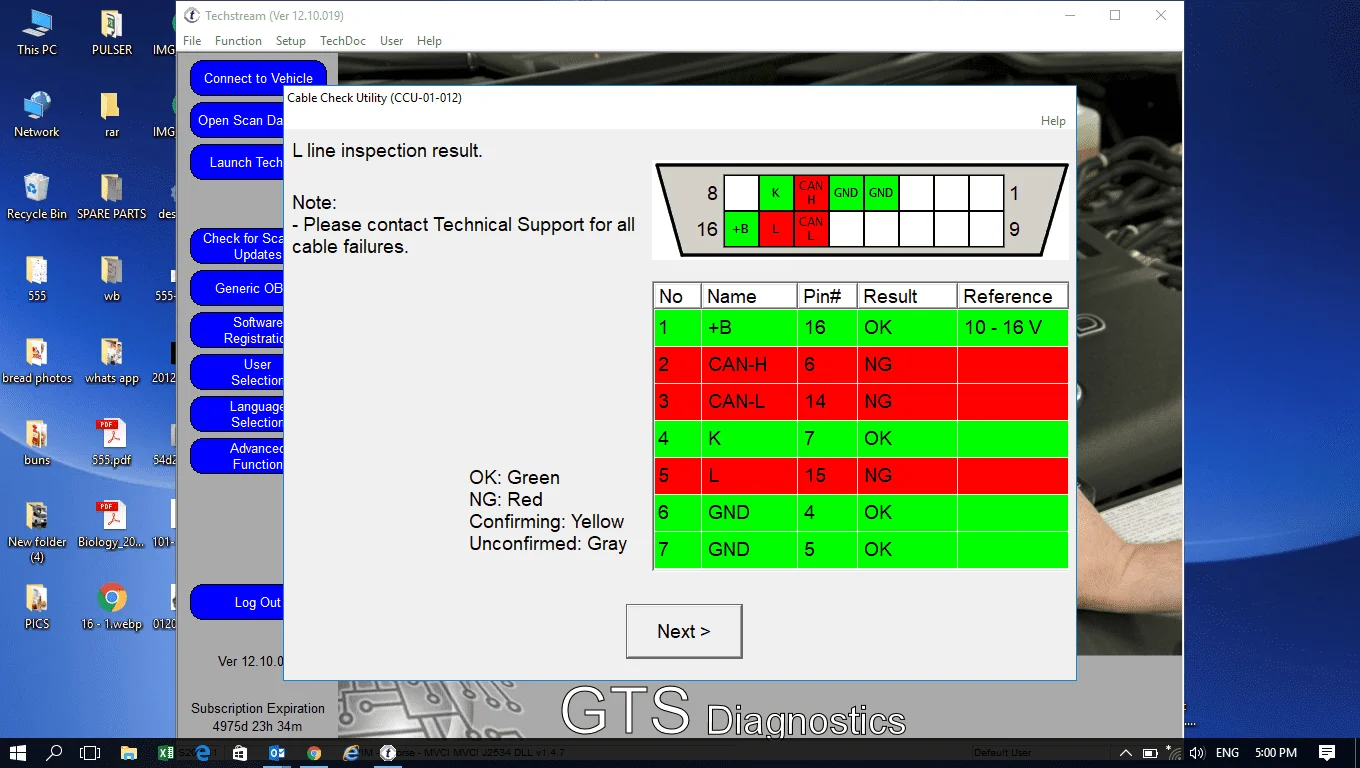This screenshot has height=768, width=1360.
Task: Open the TechDoc menu
Action: [x=343, y=41]
